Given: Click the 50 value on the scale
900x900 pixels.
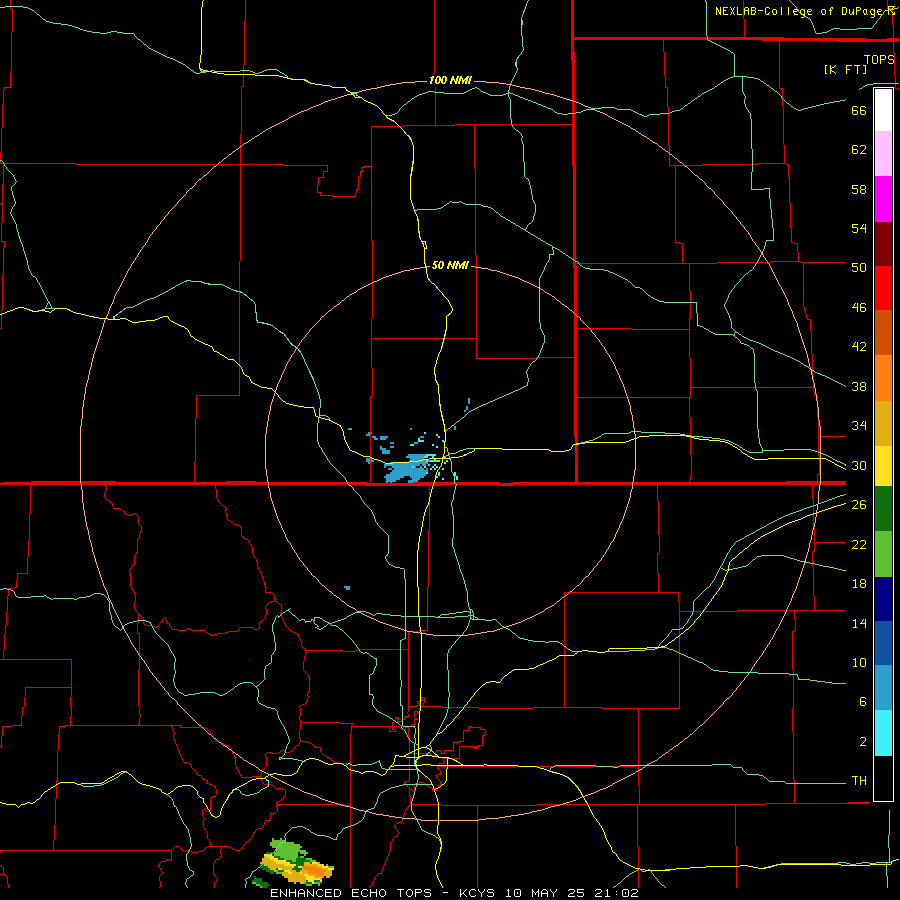Looking at the screenshot, I should pos(859,267).
